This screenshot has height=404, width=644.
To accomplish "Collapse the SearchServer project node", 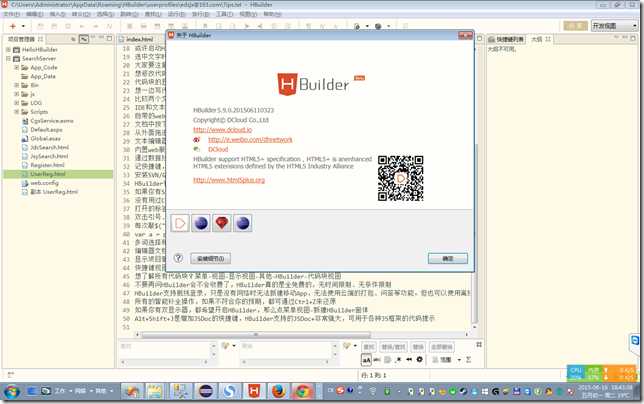I will 8,59.
